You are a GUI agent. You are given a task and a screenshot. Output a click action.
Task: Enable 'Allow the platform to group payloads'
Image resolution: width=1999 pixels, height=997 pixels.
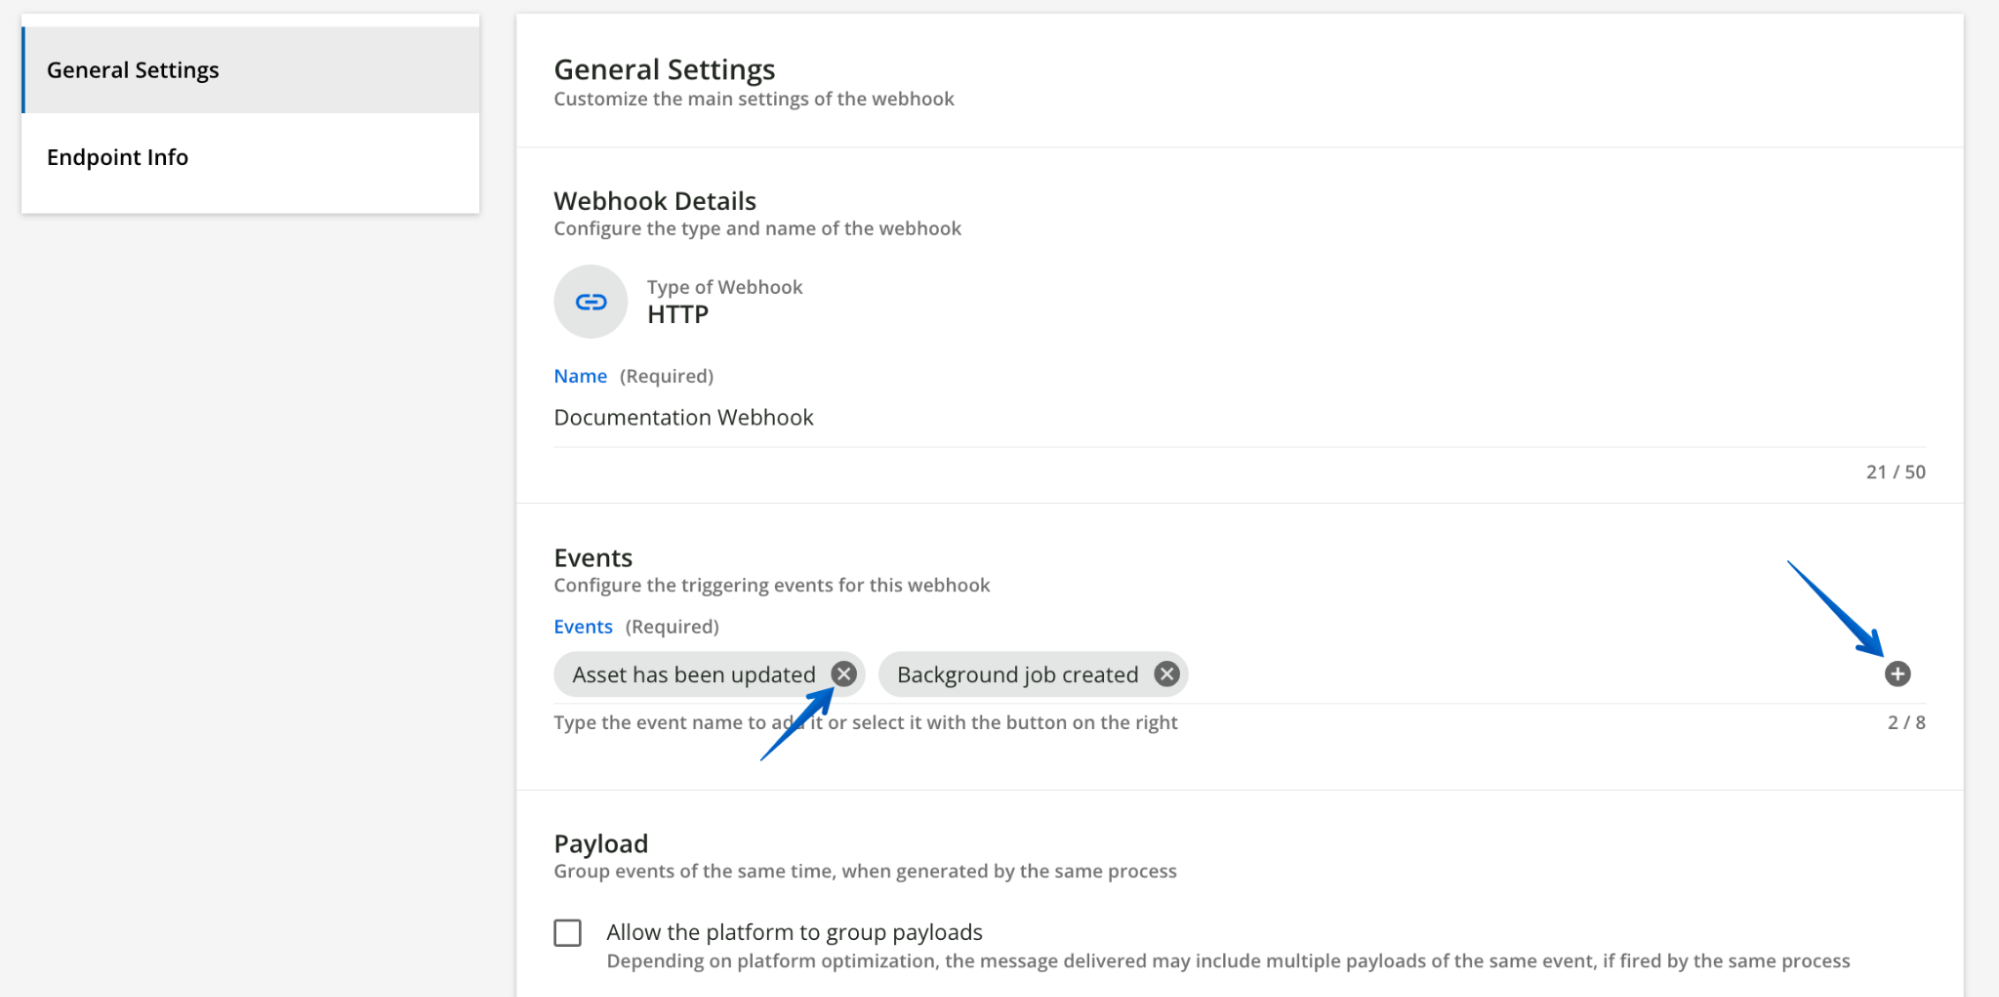tap(567, 931)
